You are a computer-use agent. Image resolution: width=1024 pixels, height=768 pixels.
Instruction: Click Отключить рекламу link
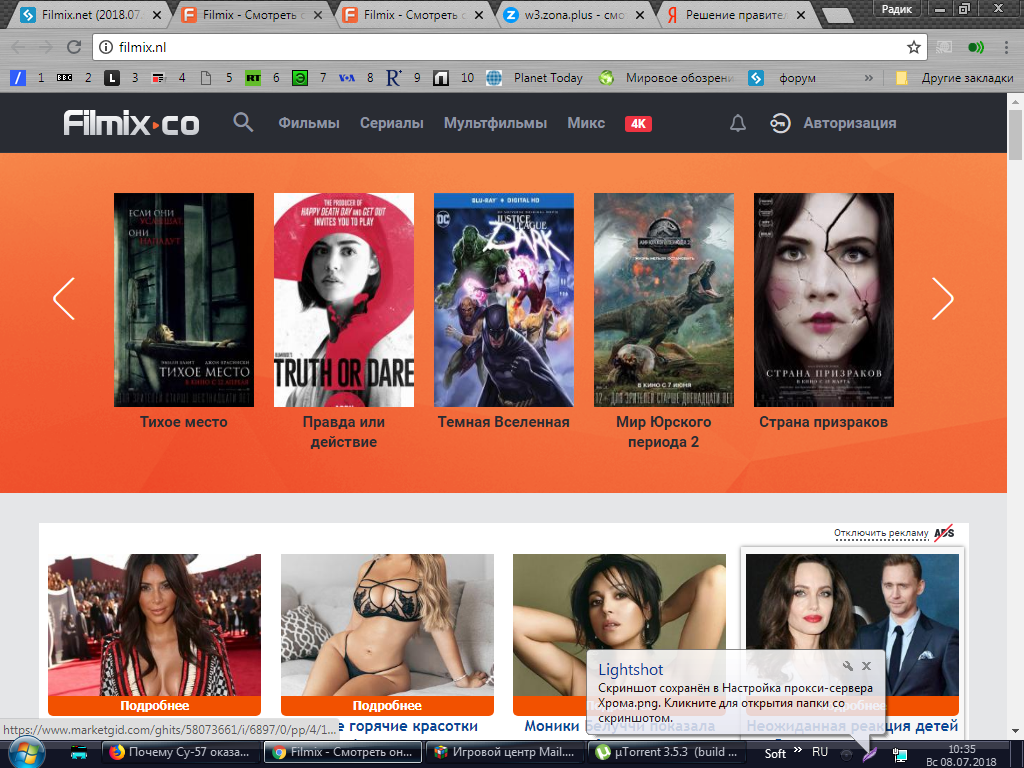pyautogui.click(x=881, y=533)
